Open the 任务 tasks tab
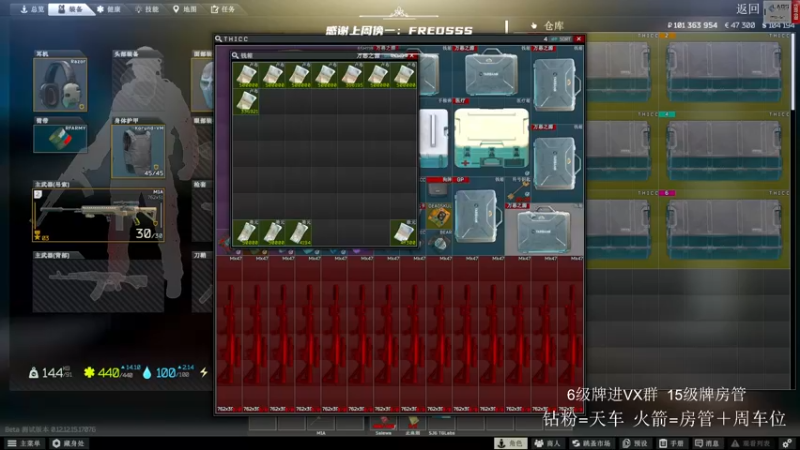The height and width of the screenshot is (450, 800). [222, 9]
